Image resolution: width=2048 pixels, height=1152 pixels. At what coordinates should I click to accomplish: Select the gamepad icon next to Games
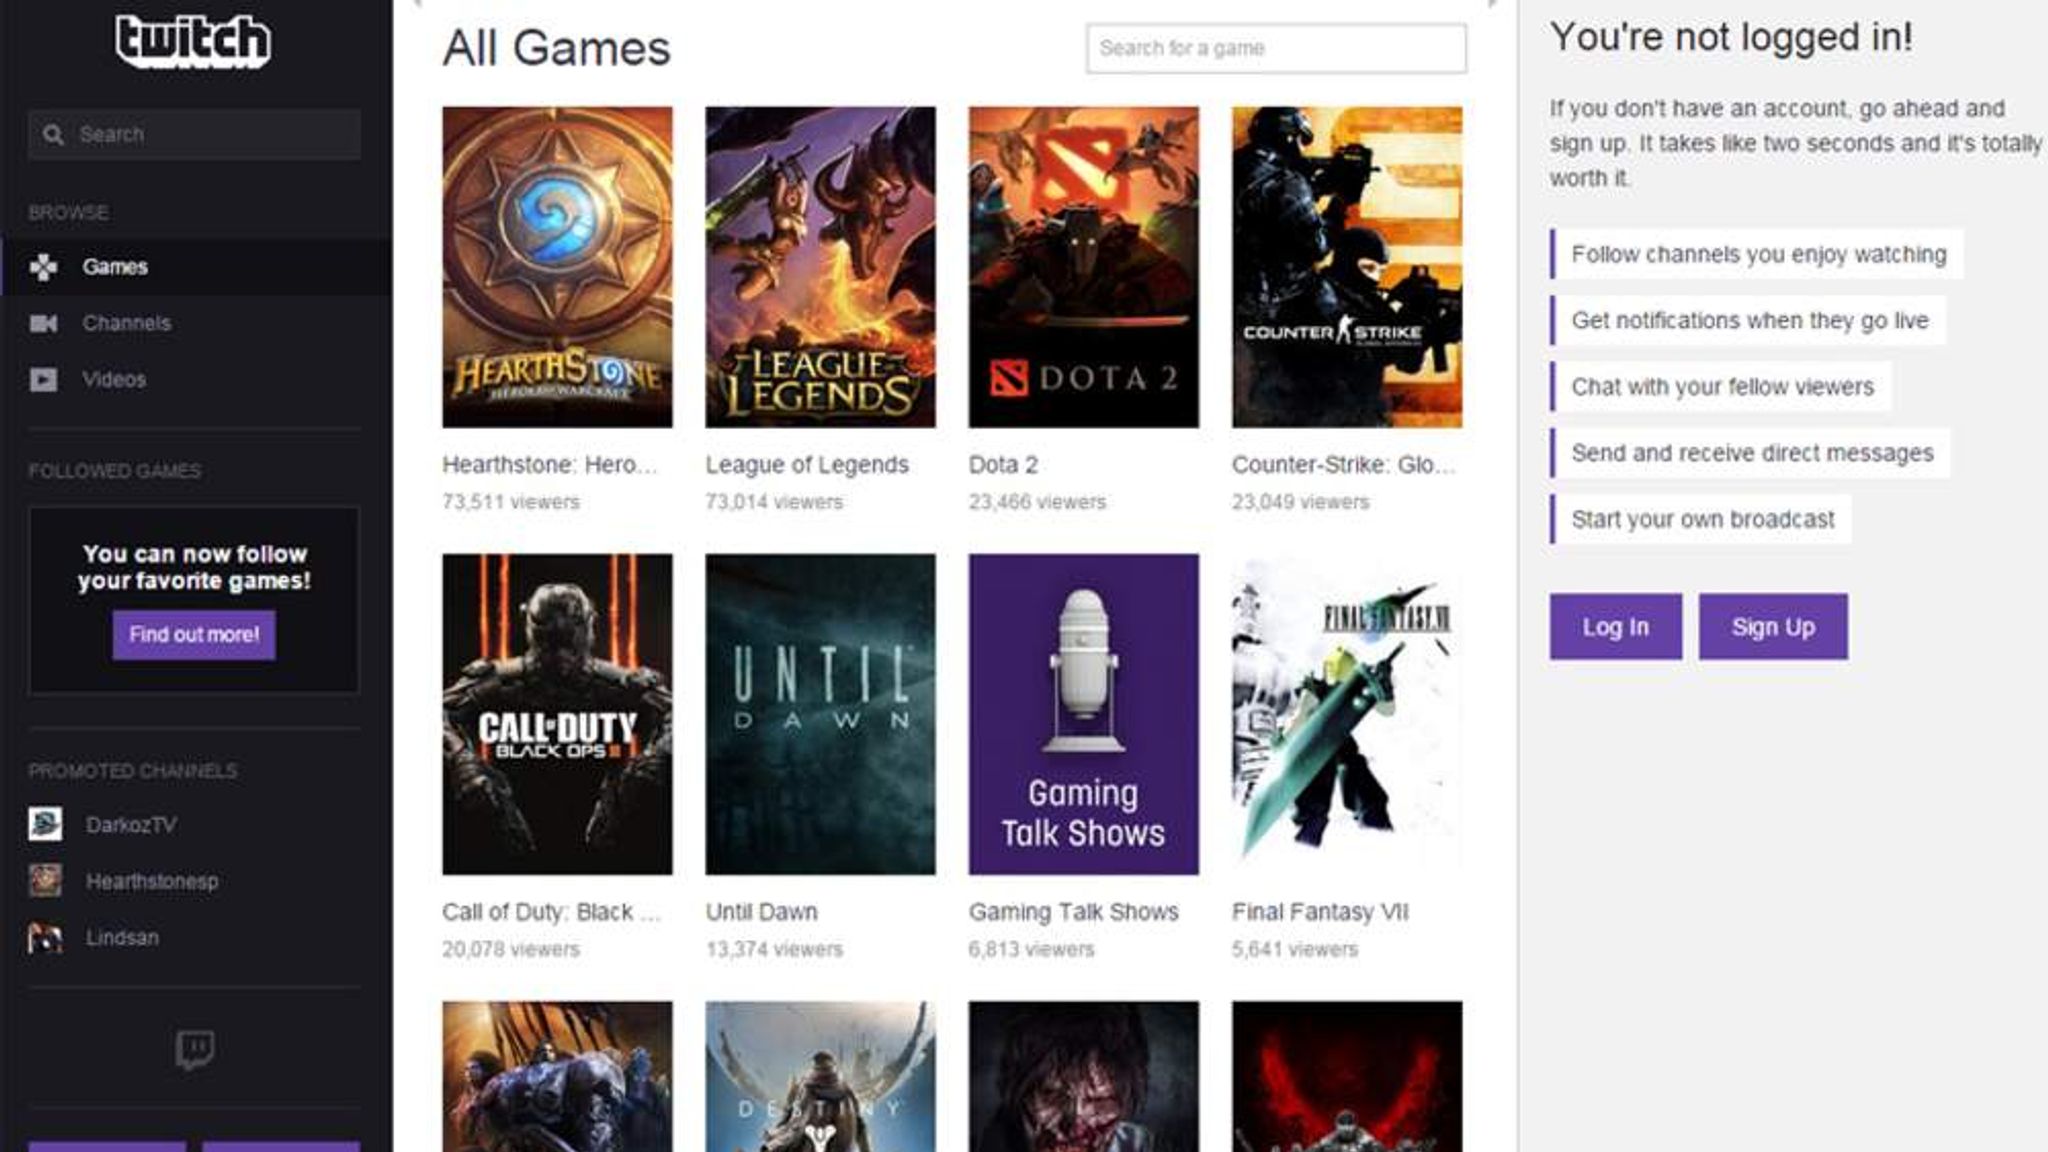point(45,267)
